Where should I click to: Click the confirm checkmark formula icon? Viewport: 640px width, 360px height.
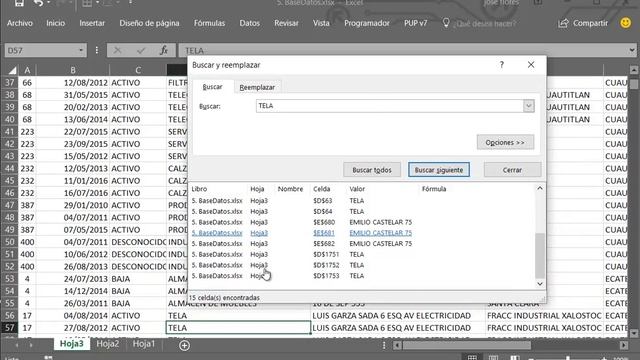(x=141, y=50)
